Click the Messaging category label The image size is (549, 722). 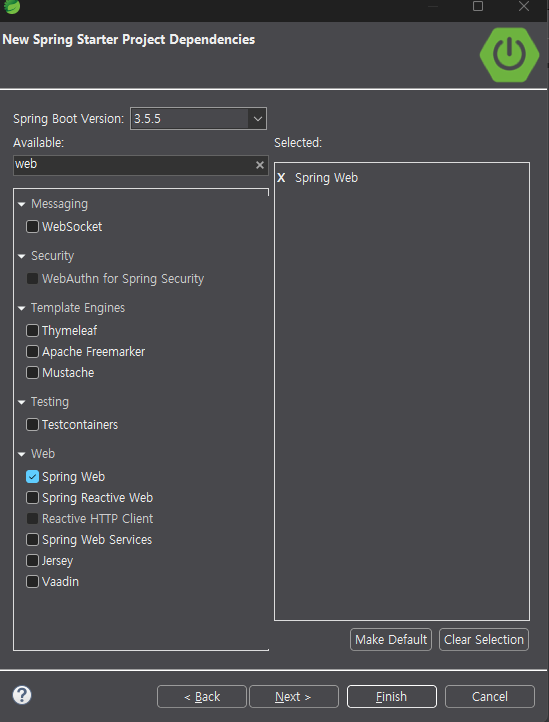pos(59,204)
